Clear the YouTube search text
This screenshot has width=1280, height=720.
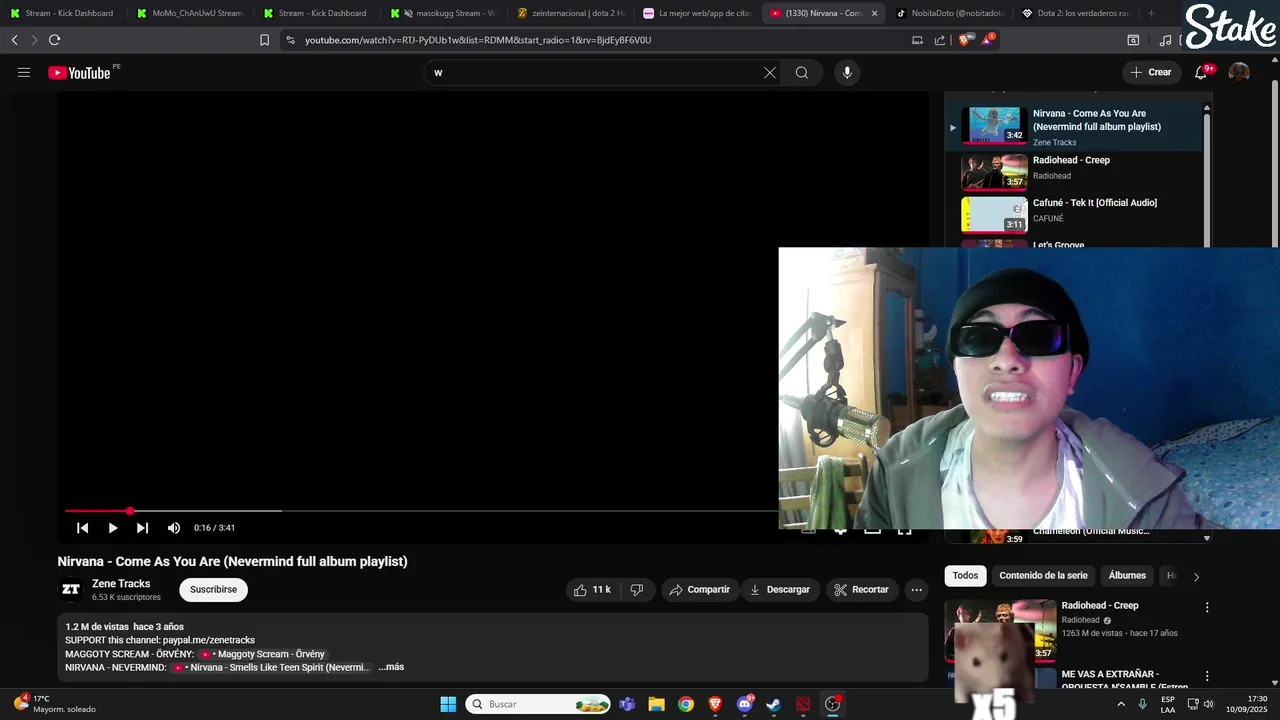coord(770,72)
